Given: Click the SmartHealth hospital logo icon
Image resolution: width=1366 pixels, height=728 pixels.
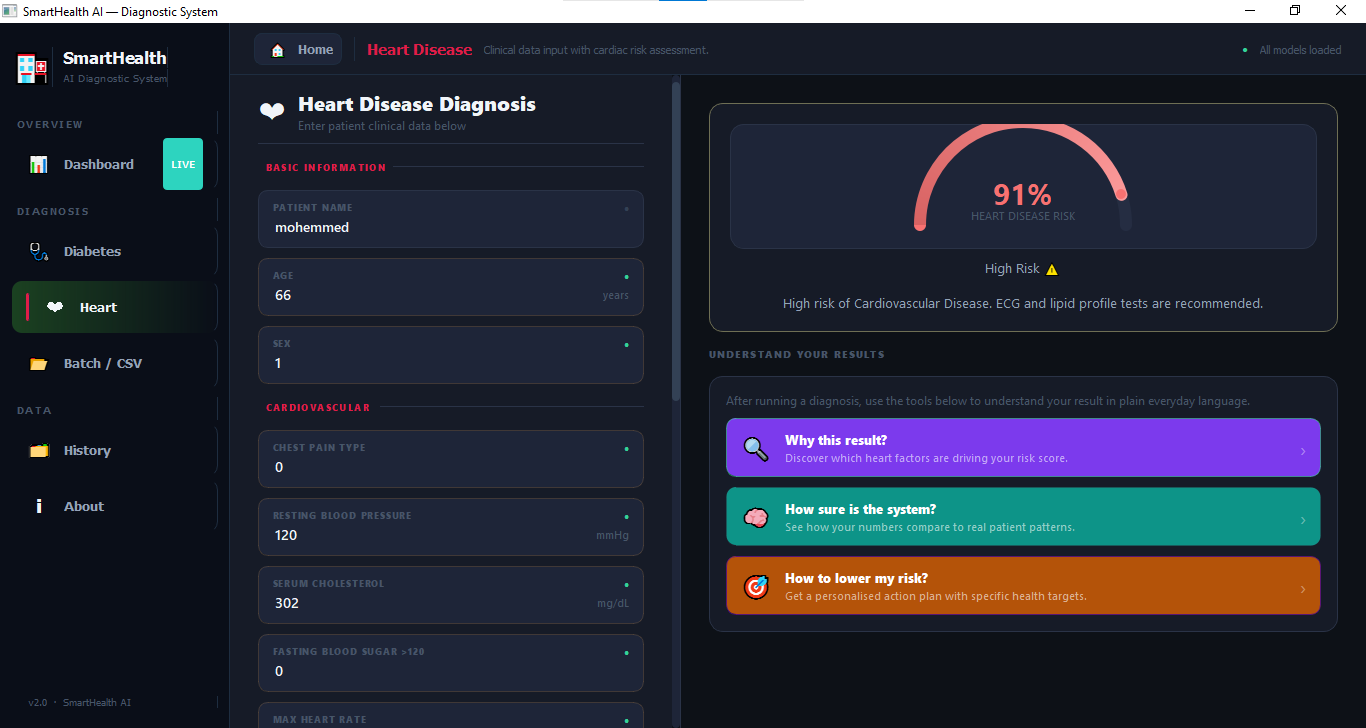Looking at the screenshot, I should tap(32, 68).
